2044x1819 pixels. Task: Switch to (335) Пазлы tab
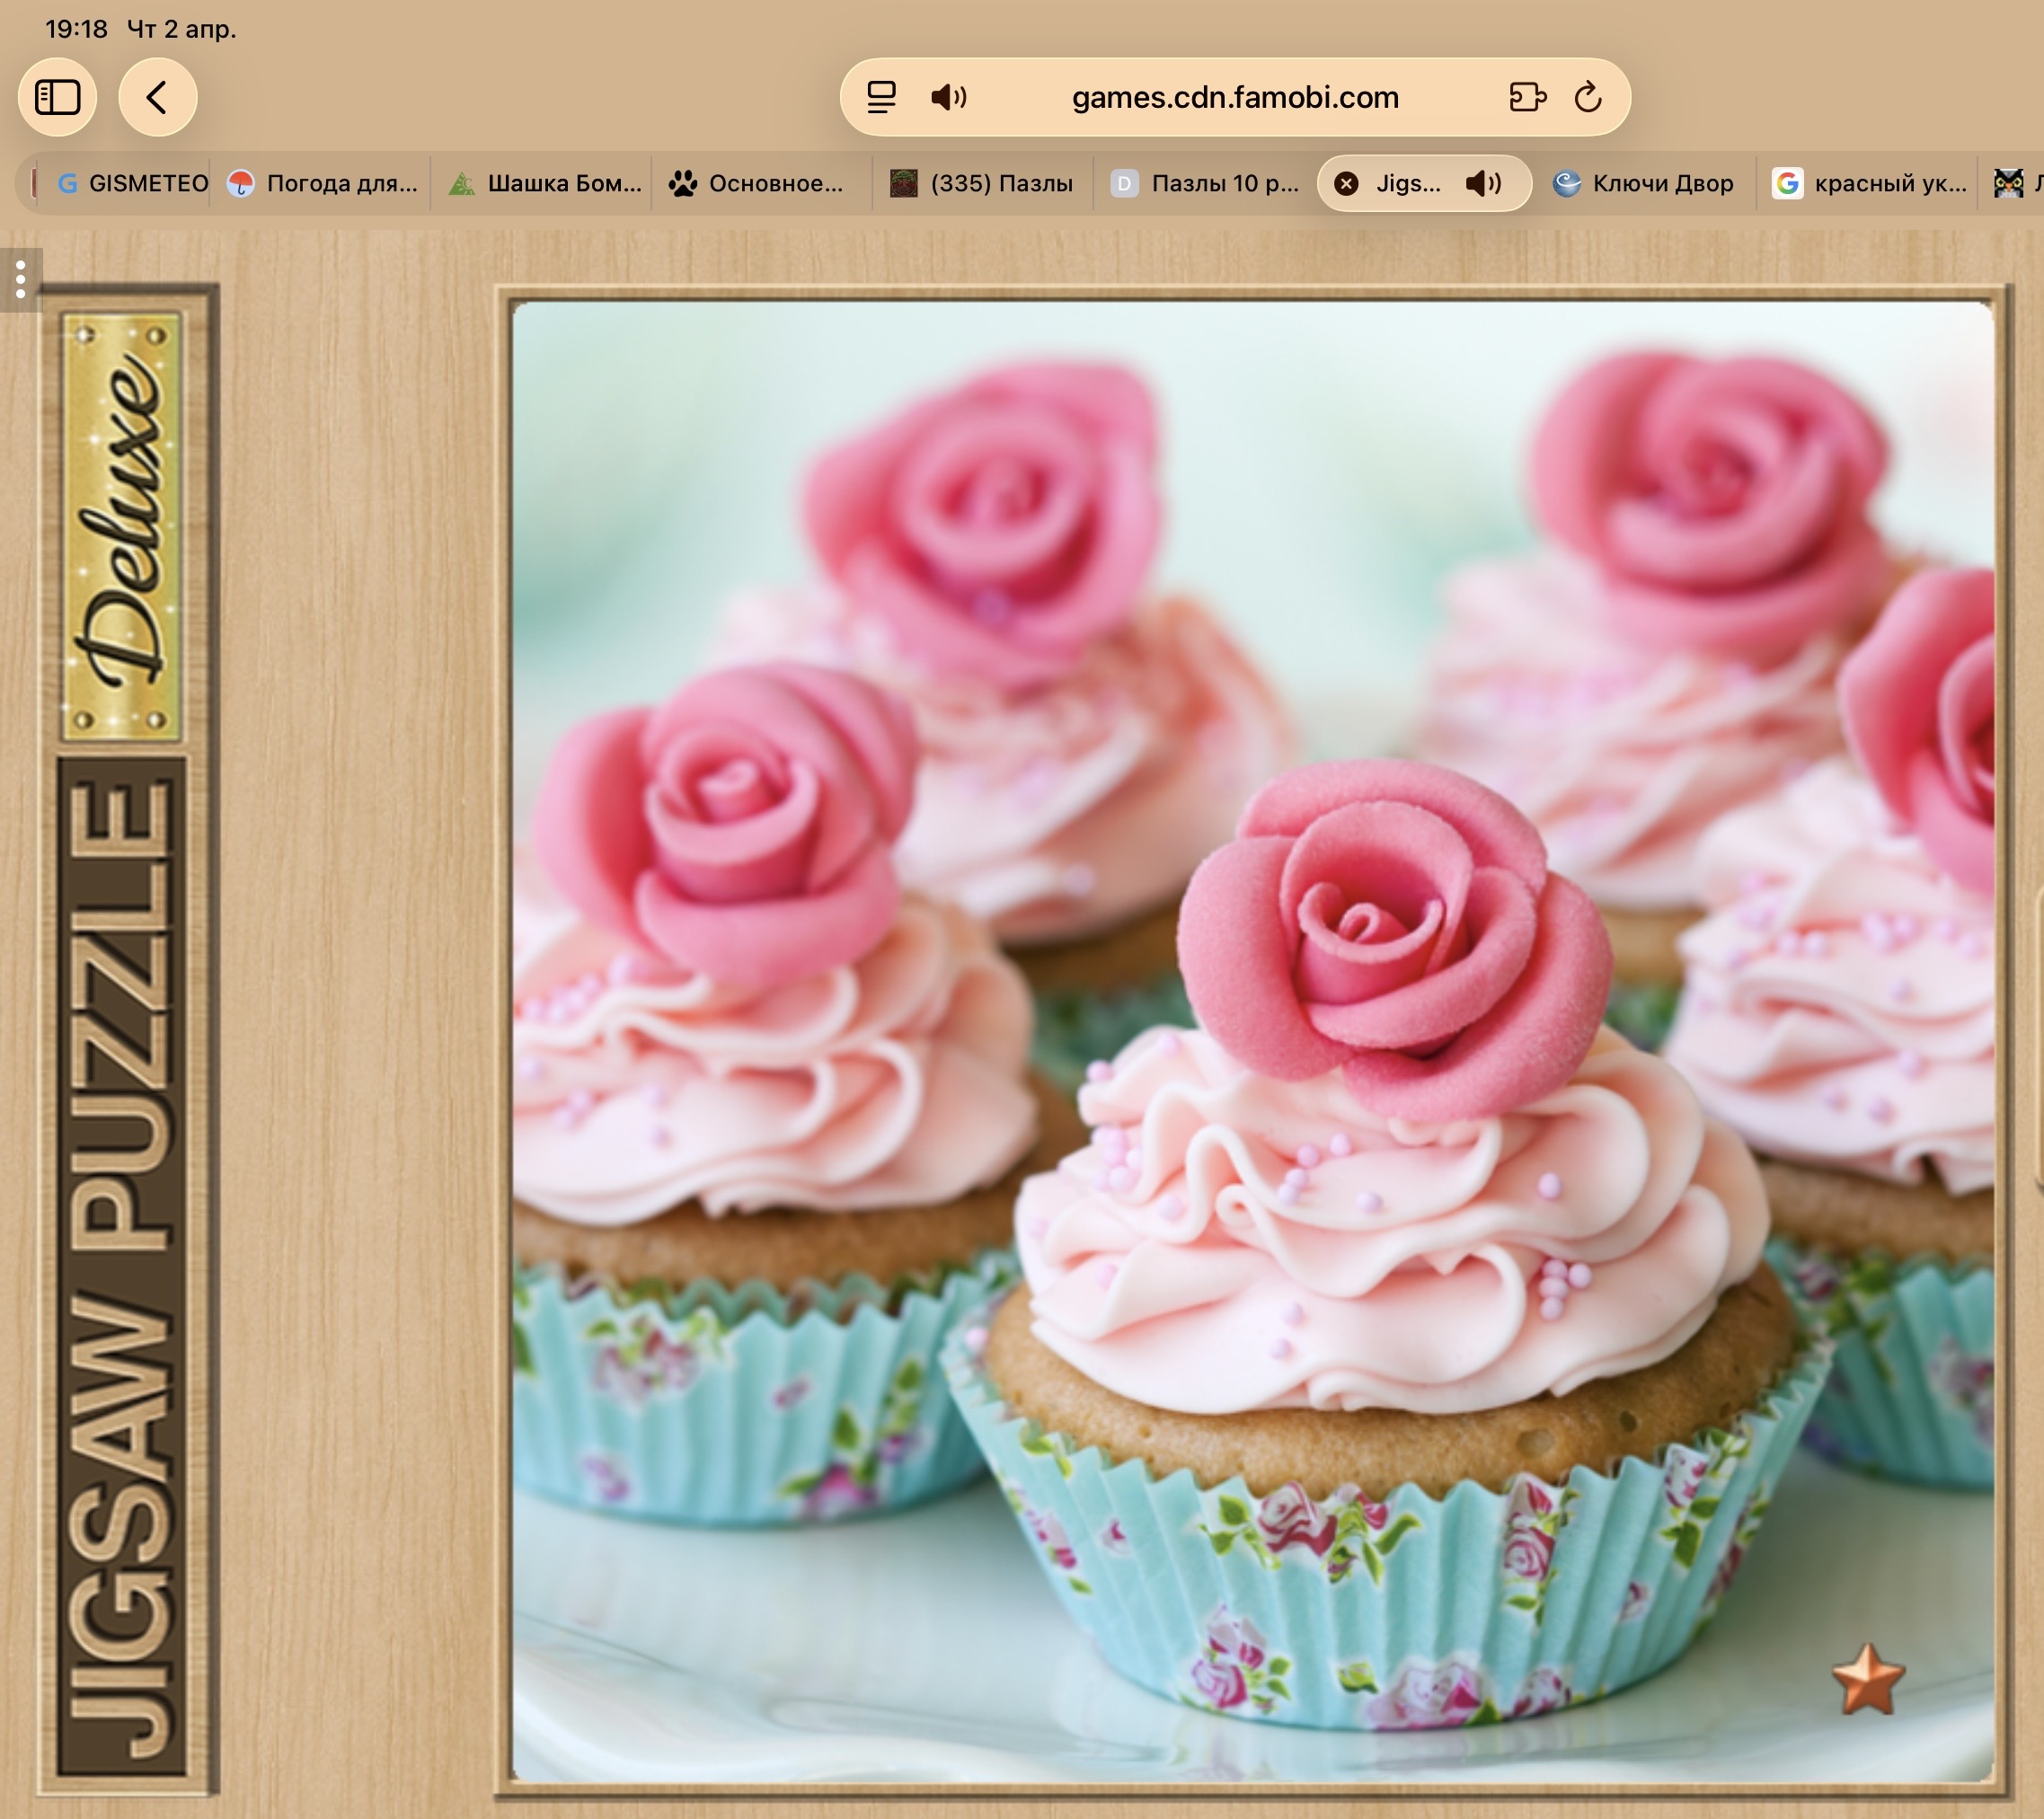click(983, 184)
